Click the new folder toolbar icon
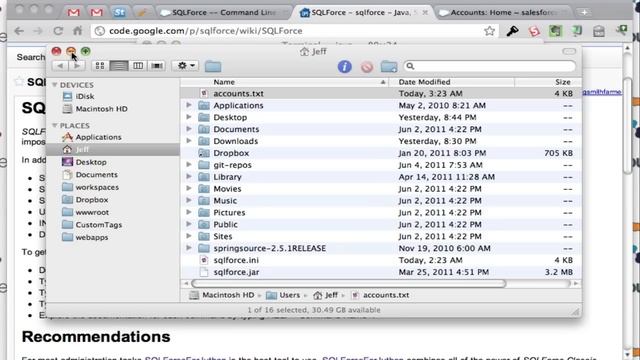 [389, 66]
